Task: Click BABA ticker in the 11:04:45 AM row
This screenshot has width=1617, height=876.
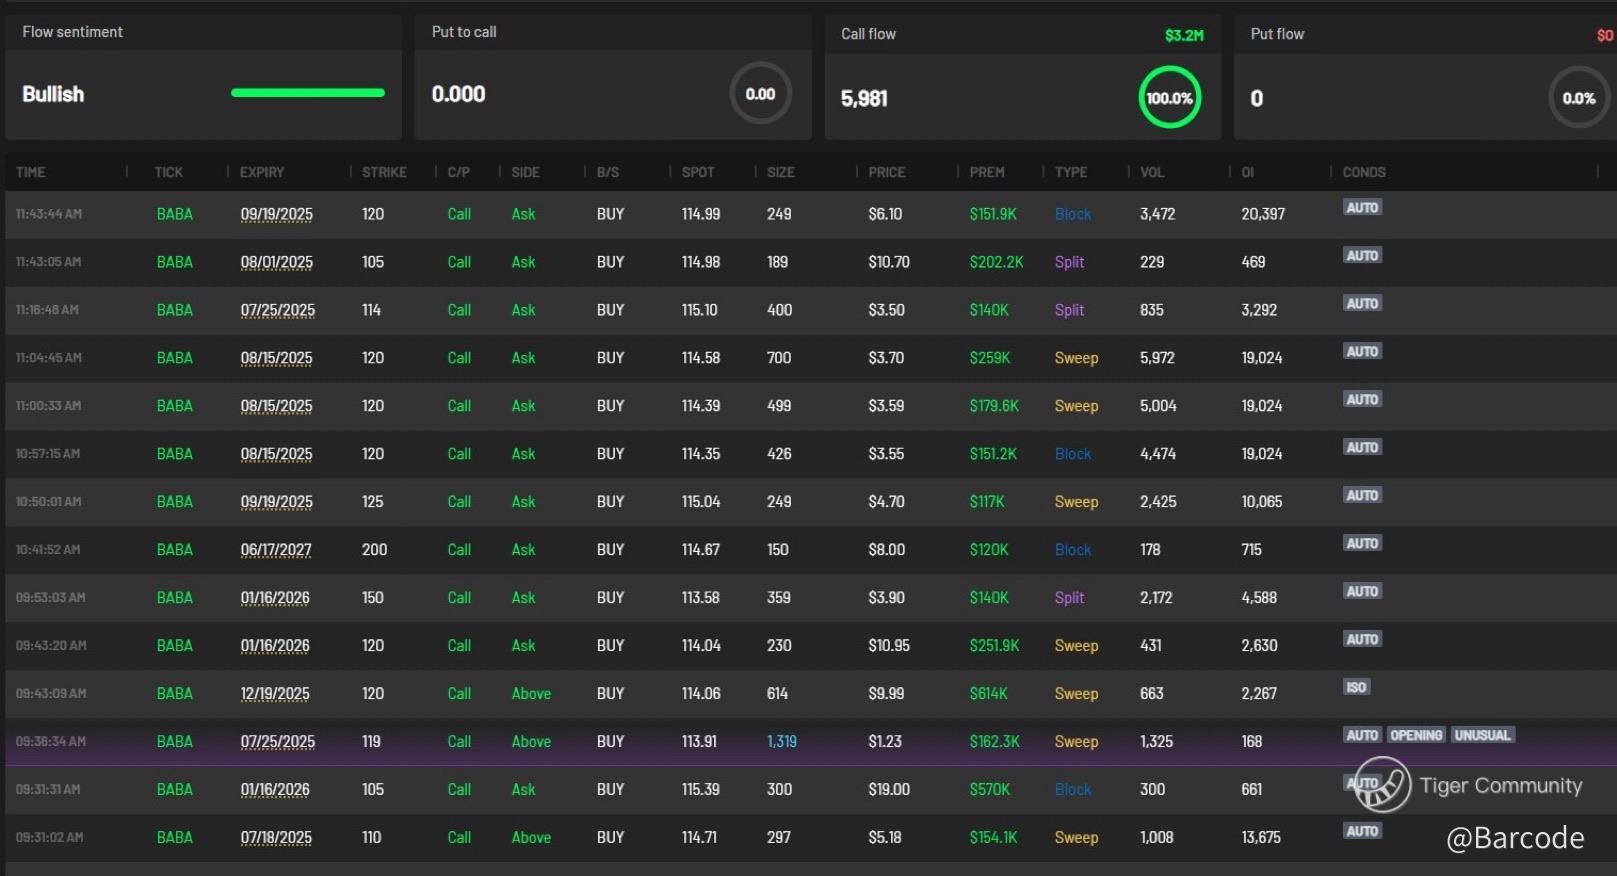Action: (x=175, y=358)
